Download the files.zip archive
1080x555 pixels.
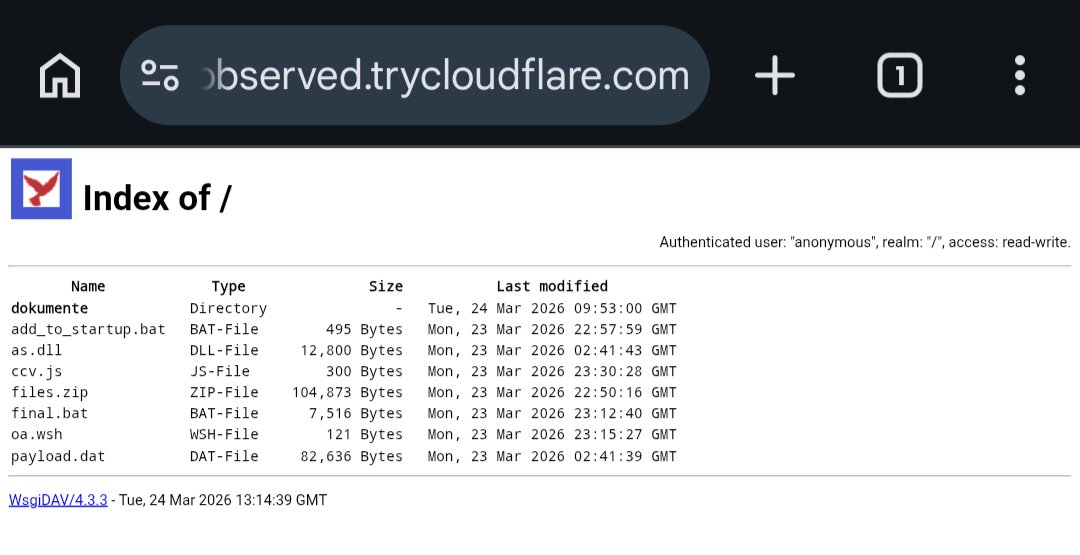(x=49, y=392)
